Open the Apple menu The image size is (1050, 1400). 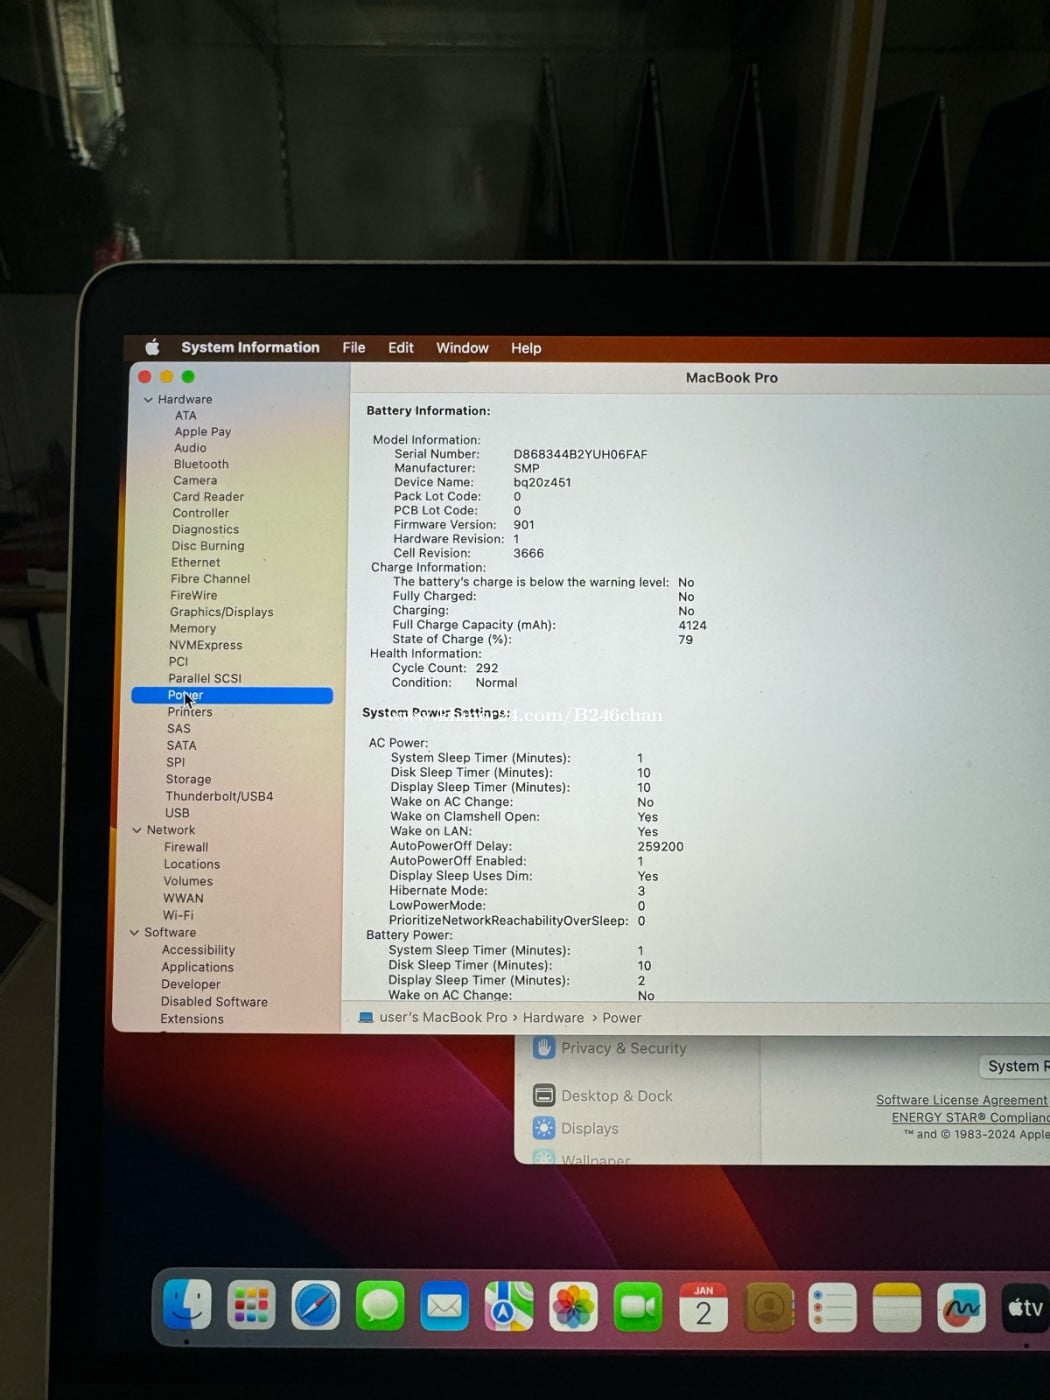click(152, 347)
